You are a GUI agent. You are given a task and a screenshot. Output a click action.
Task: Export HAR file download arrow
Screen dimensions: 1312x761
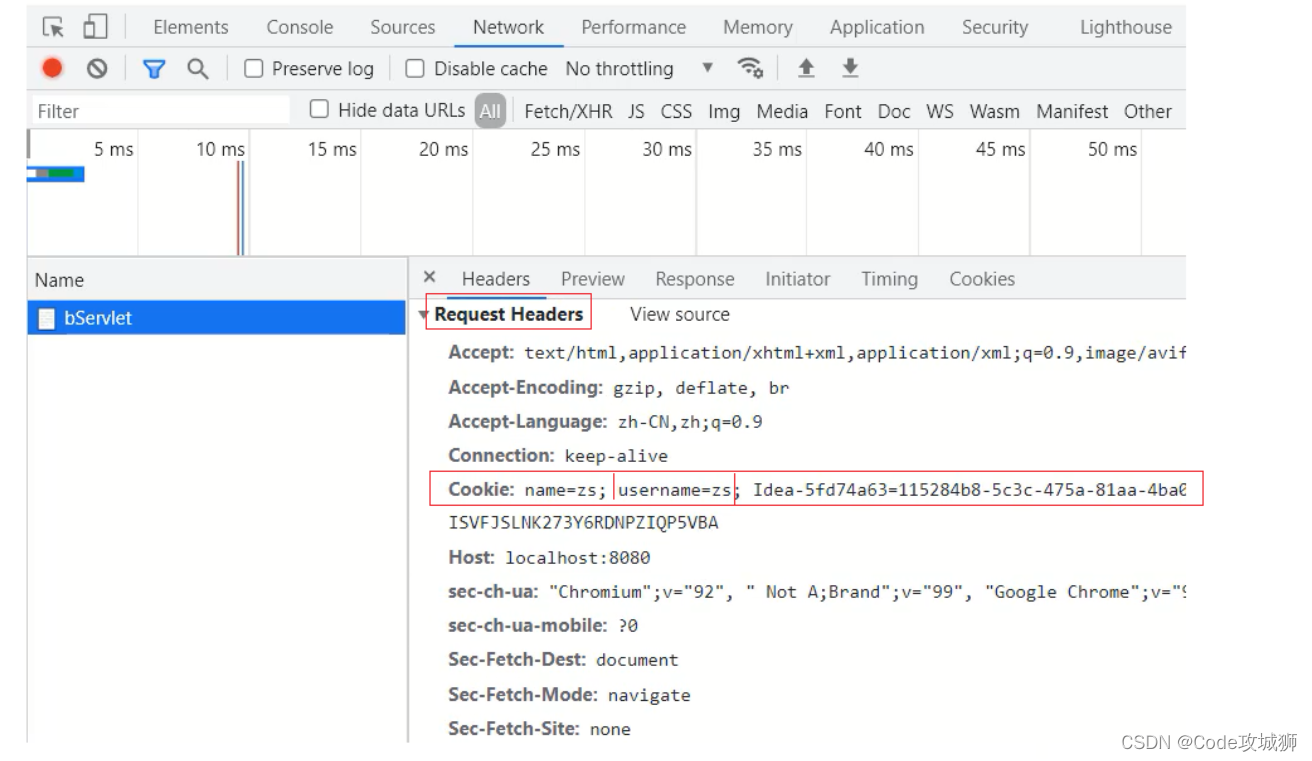[x=850, y=68]
